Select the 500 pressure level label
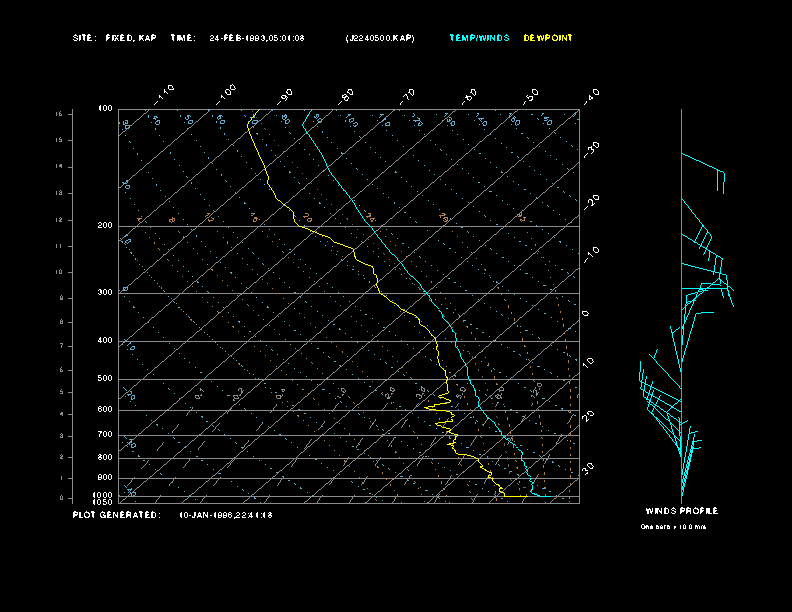 (105, 379)
